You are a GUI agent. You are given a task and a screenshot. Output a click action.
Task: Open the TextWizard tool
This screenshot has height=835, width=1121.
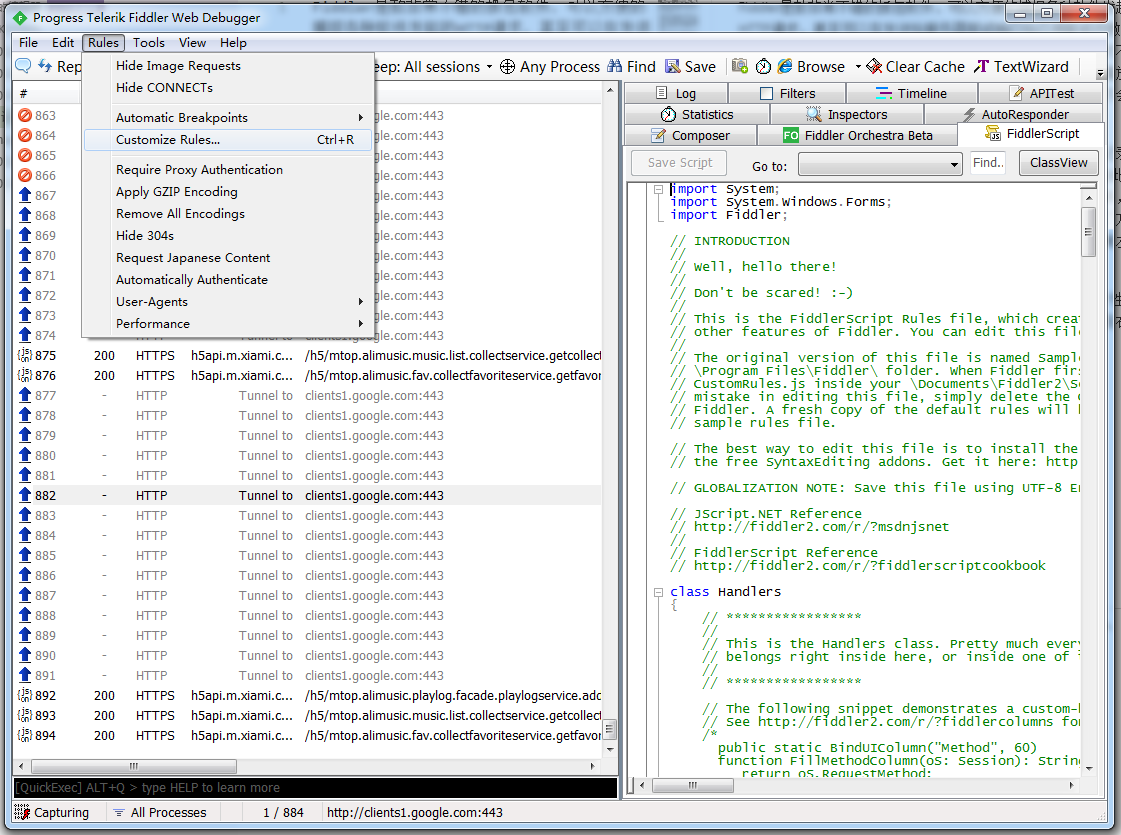coord(1021,67)
